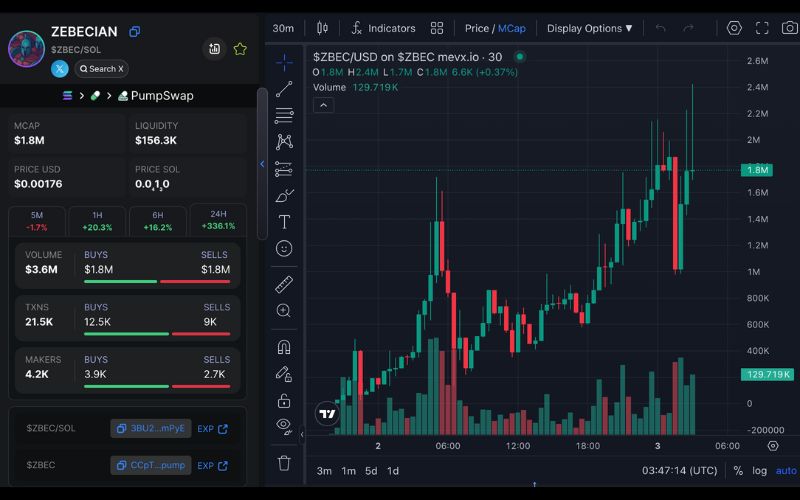Image resolution: width=800 pixels, height=500 pixels.
Task: Undo the last chart action
Action: click(661, 28)
